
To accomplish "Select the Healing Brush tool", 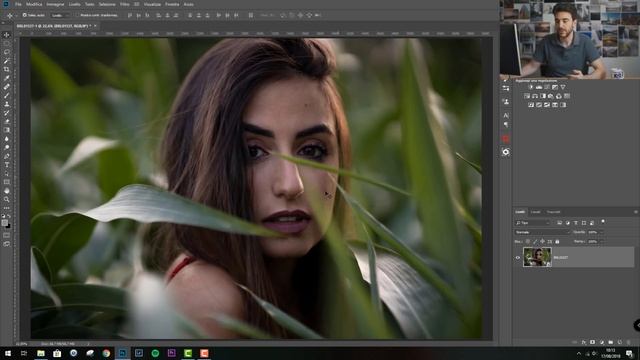I will point(7,87).
